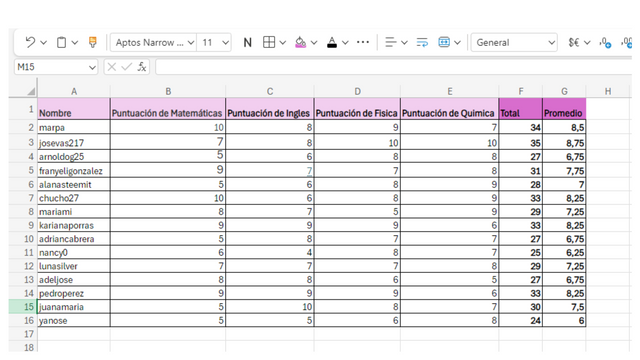Select the cell containing 'yanose'
Screen dimensions: 640x360
coord(74,320)
